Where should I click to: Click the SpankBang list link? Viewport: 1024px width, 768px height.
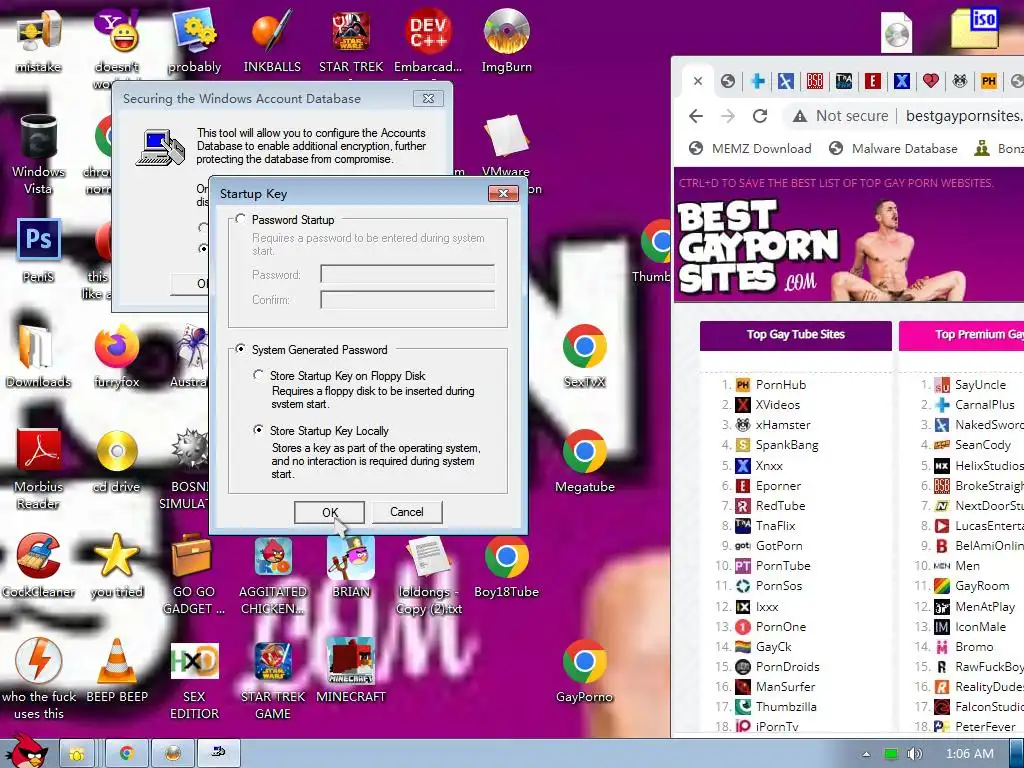(x=786, y=445)
